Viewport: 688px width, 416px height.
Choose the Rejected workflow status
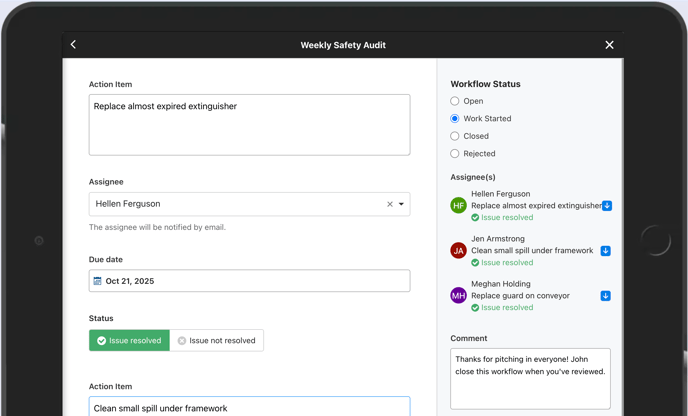455,154
